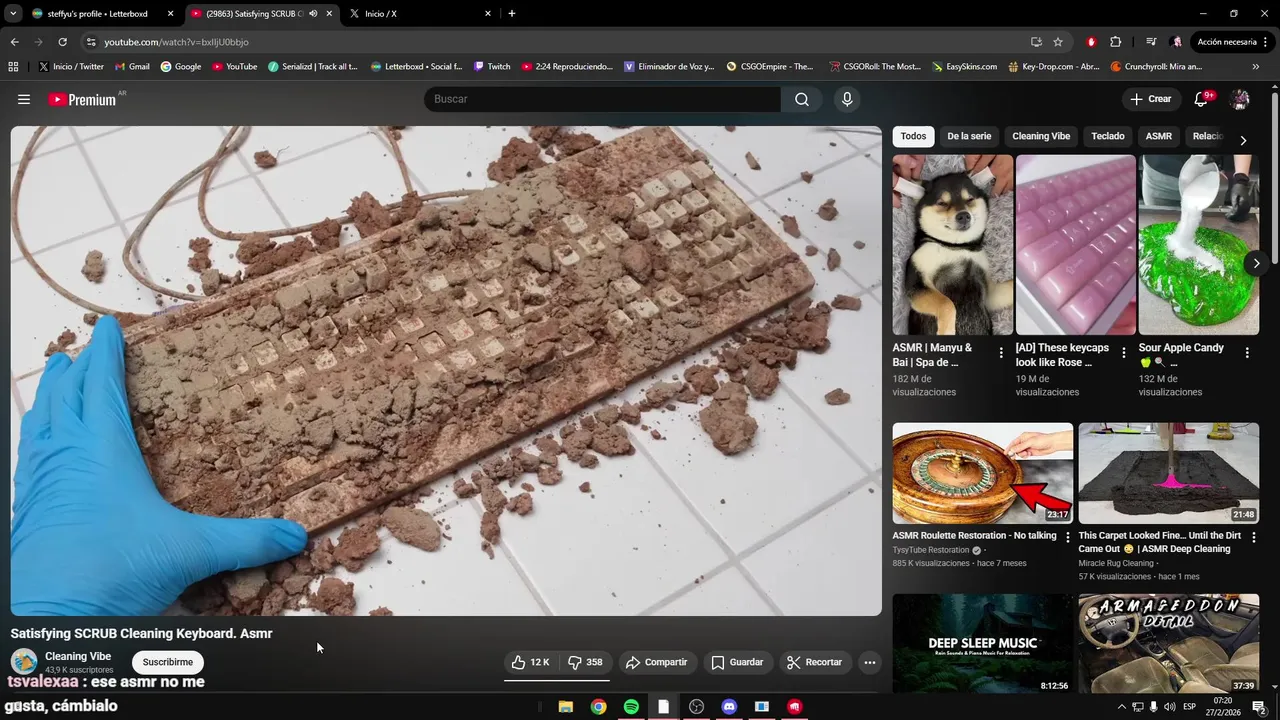
Task: Open options for ASMR Manyu & Bai short
Action: click(1001, 353)
